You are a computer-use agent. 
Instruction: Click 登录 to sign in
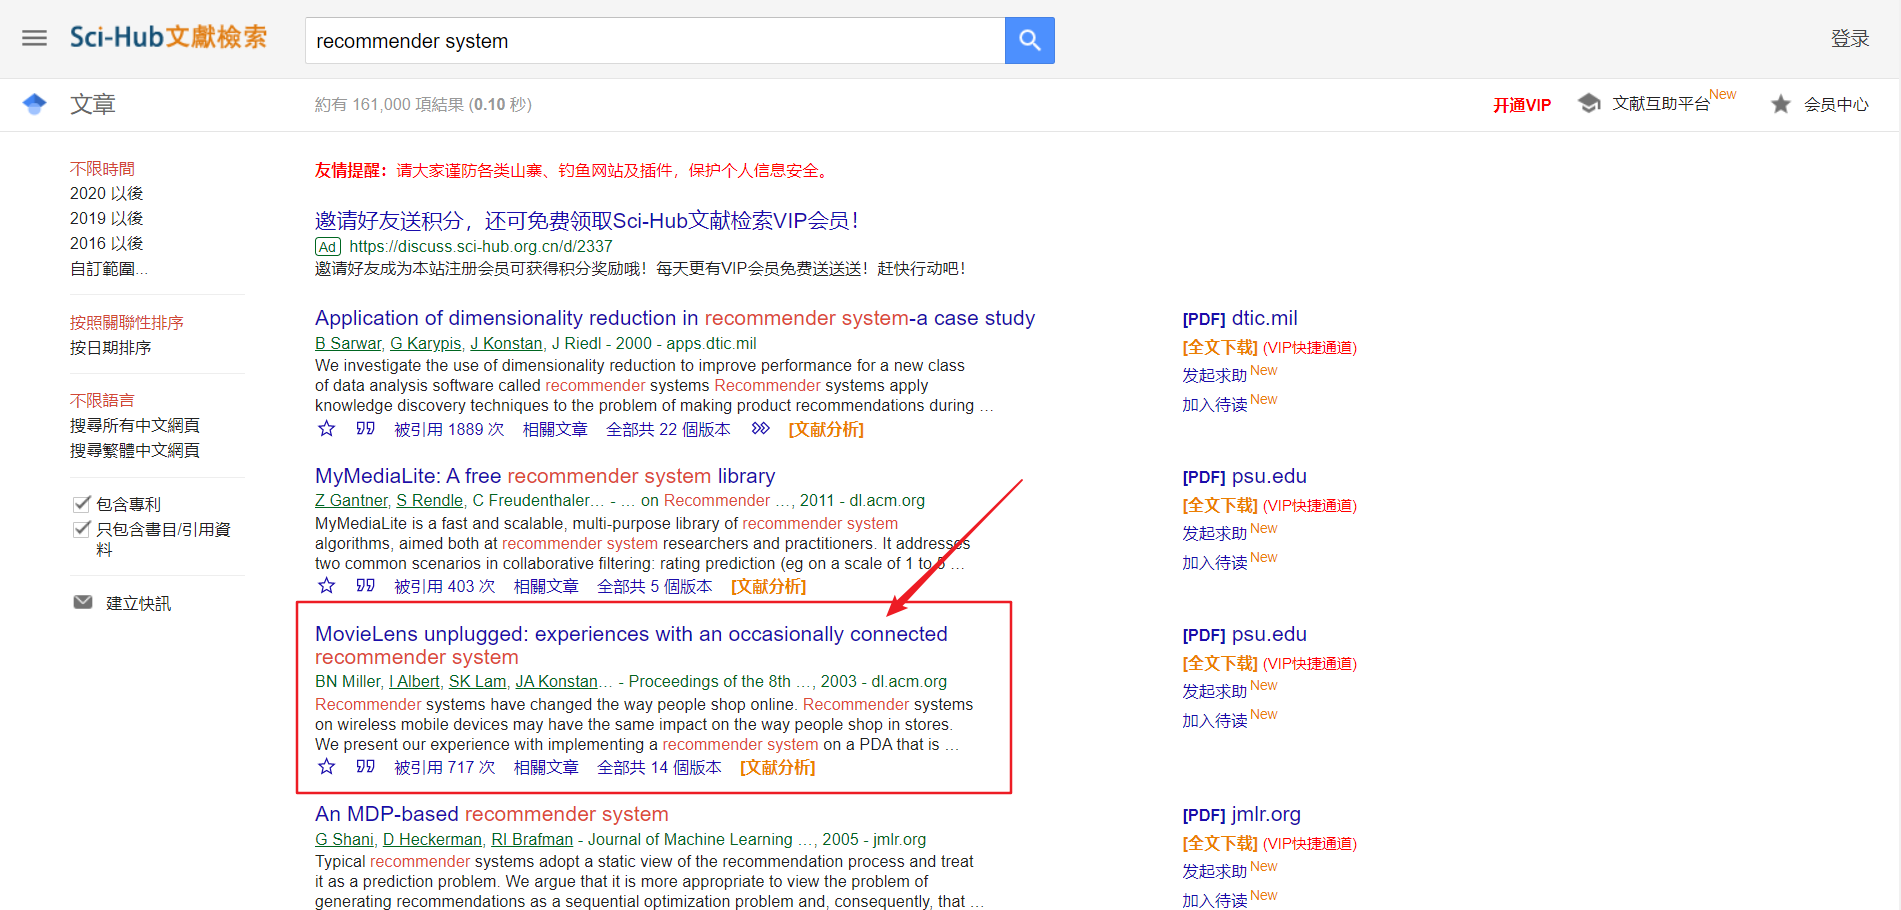1849,38
